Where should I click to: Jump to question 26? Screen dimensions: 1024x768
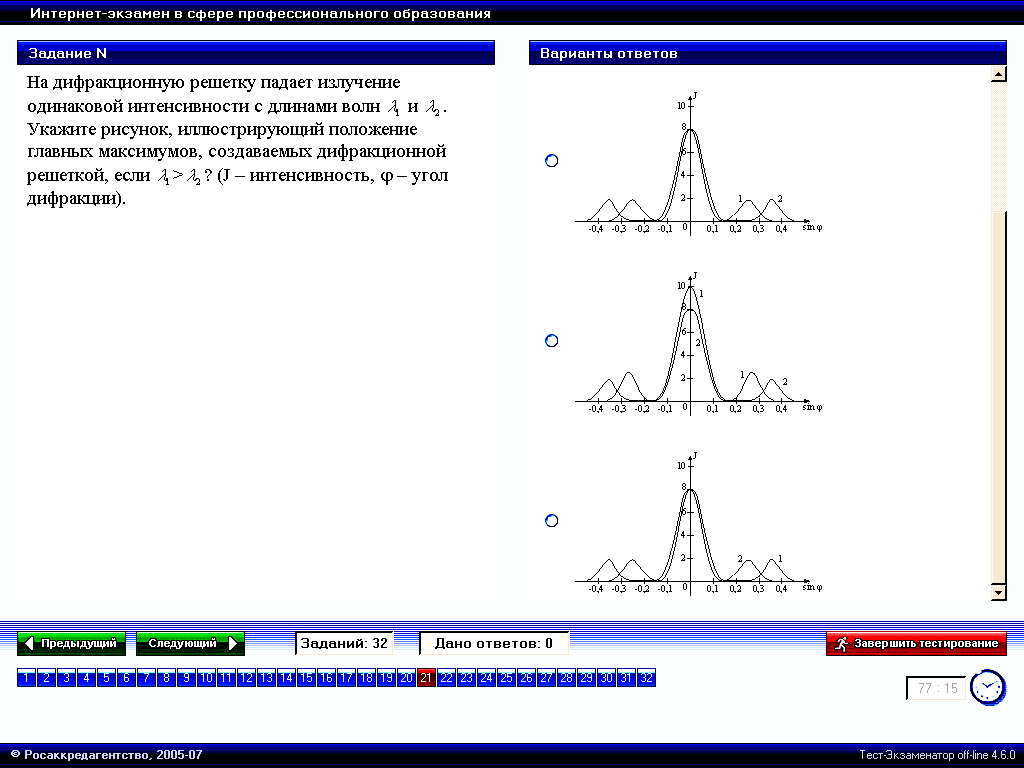coord(526,678)
